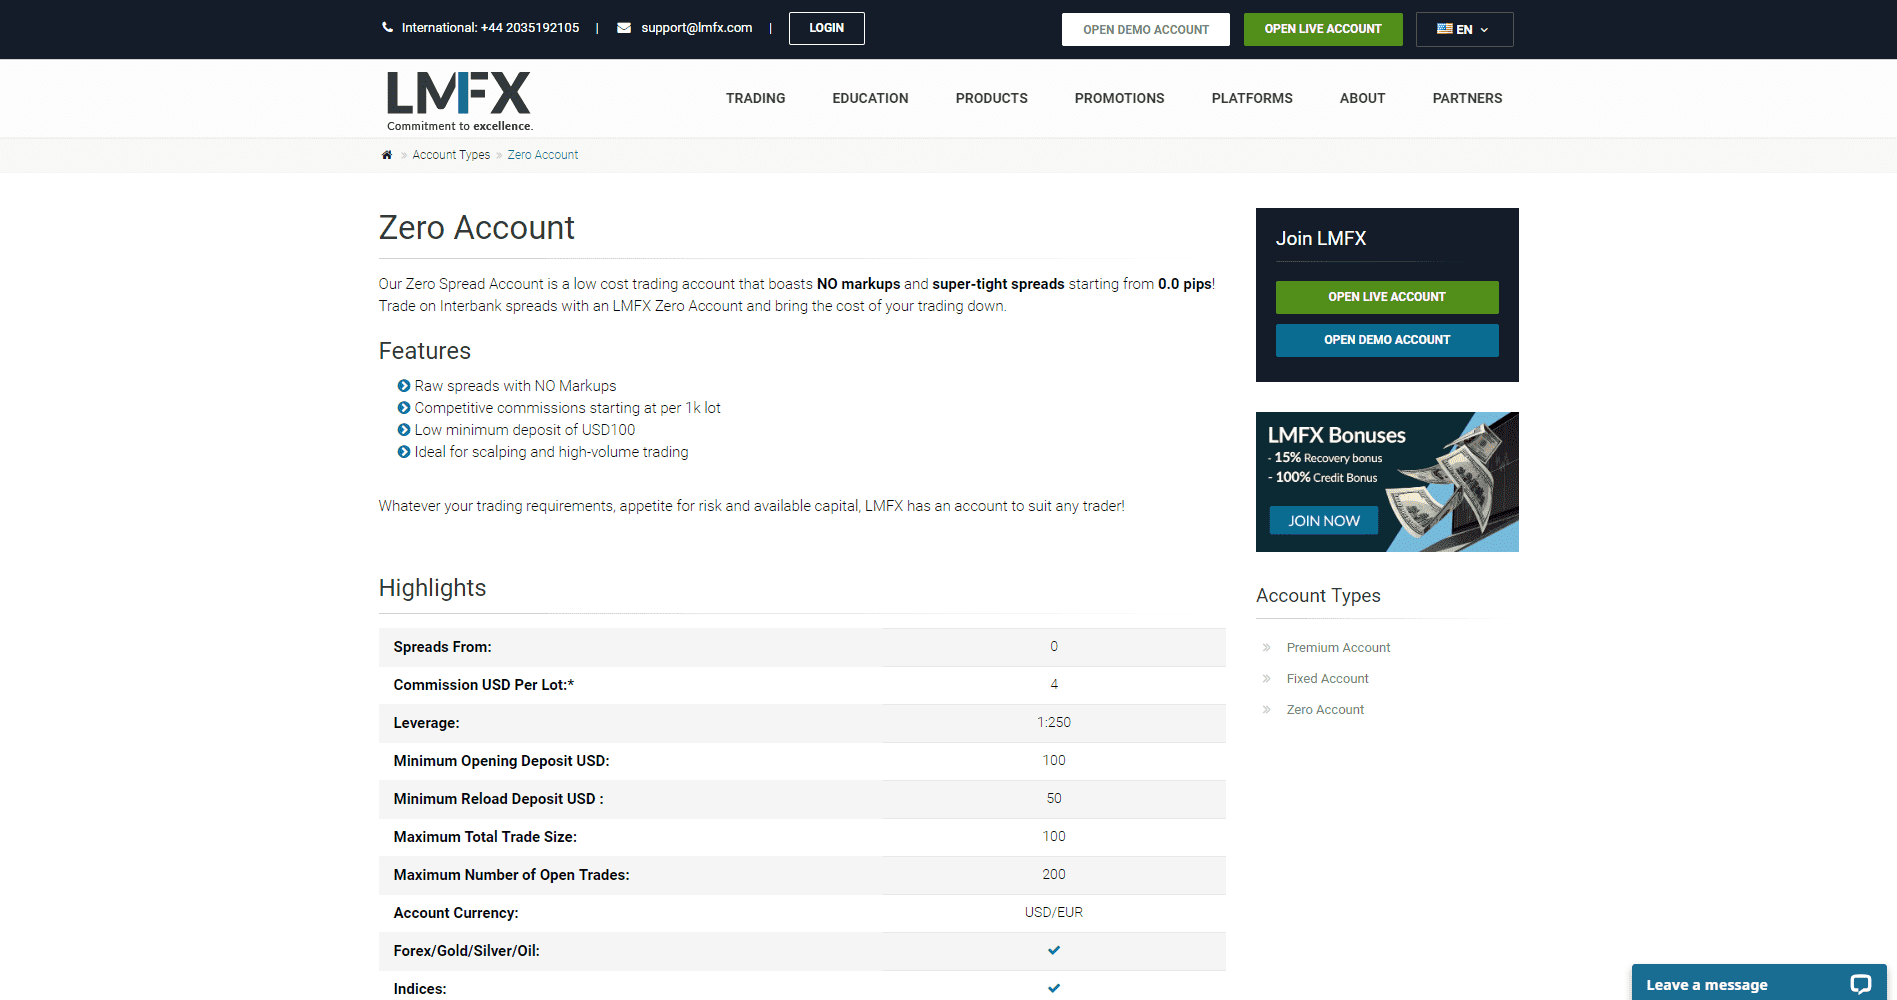Click the checkmark in the Indices row
The height and width of the screenshot is (1000, 1897).
(x=1053, y=988)
